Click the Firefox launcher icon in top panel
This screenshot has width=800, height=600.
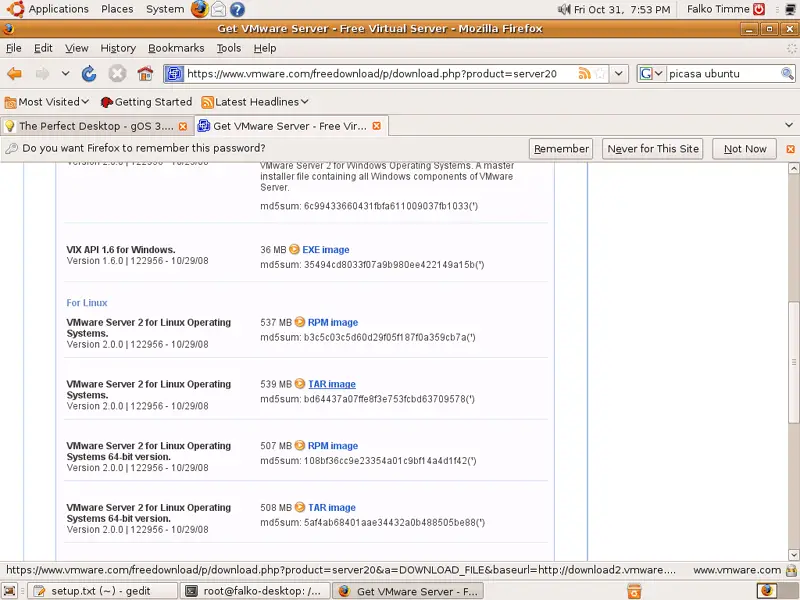[199, 9]
